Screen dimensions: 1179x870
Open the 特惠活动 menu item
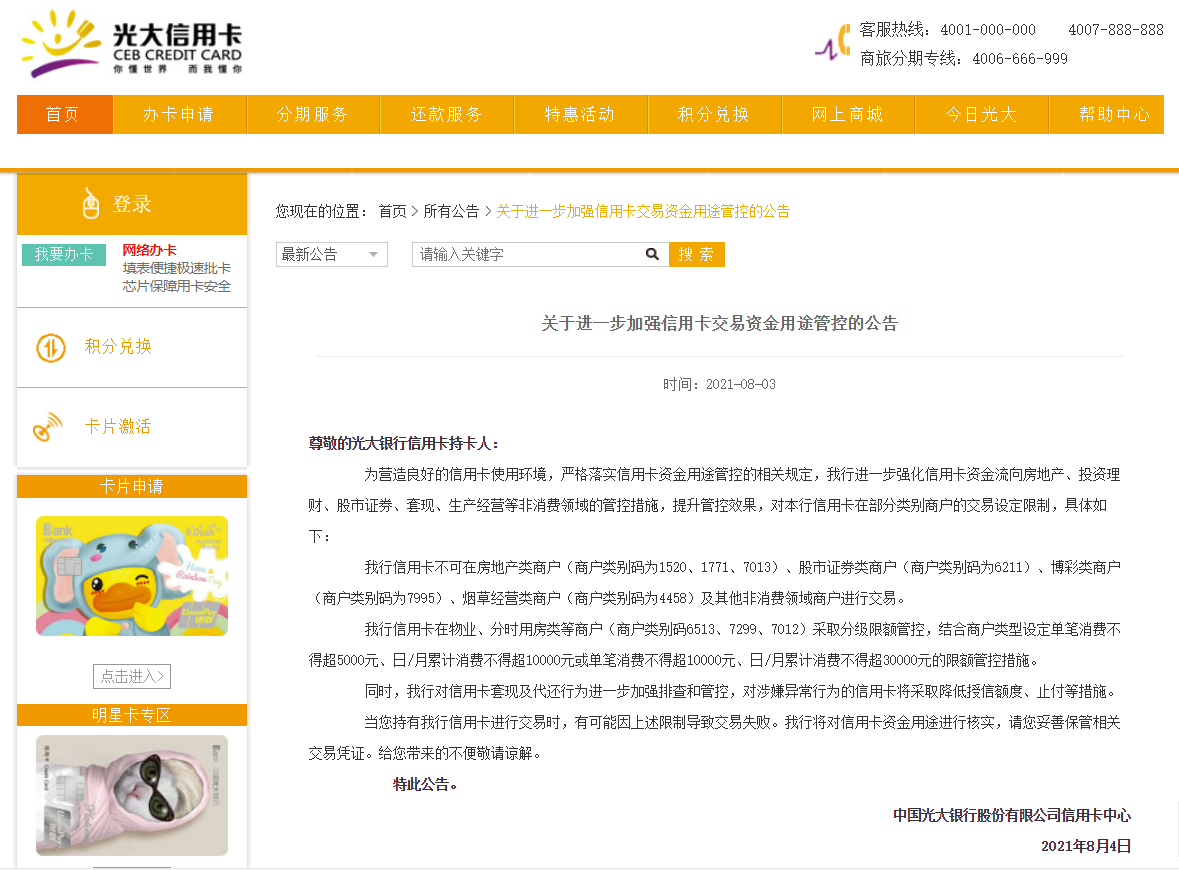(x=580, y=114)
